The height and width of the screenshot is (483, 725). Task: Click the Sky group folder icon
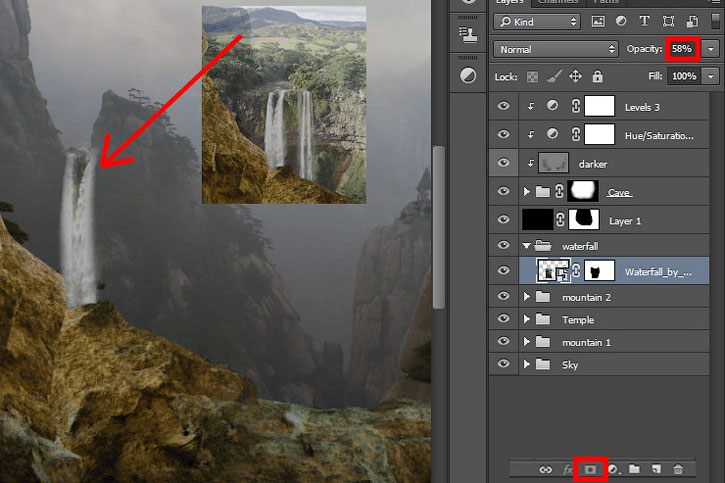[543, 364]
